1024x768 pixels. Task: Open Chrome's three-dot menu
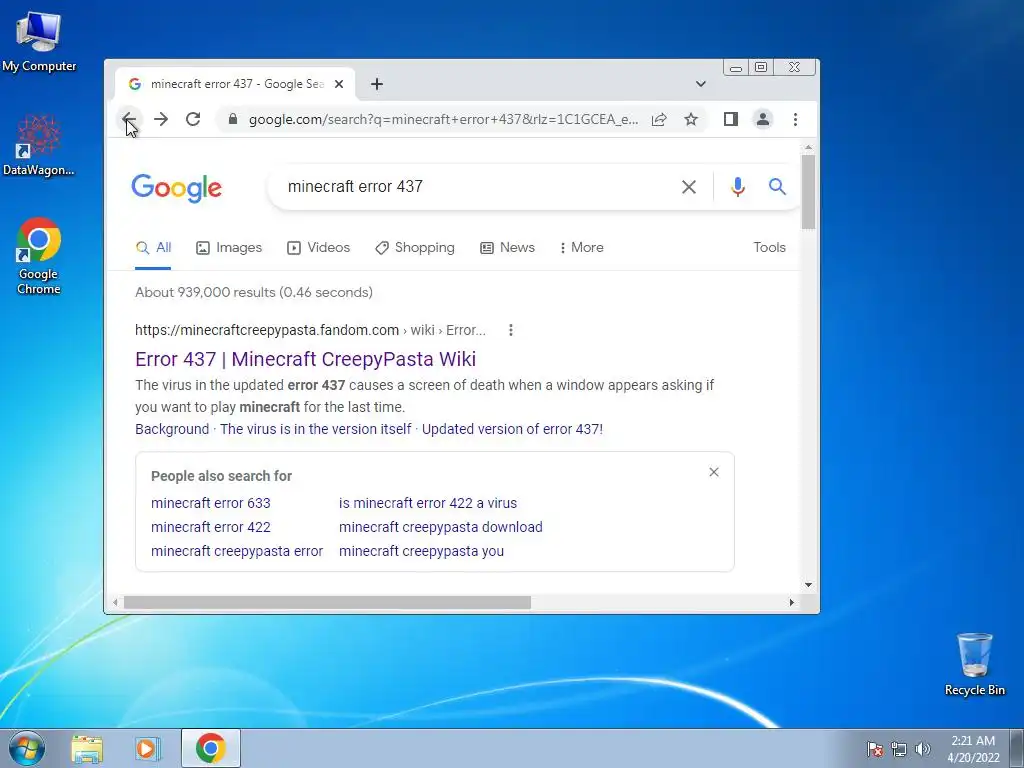(795, 119)
